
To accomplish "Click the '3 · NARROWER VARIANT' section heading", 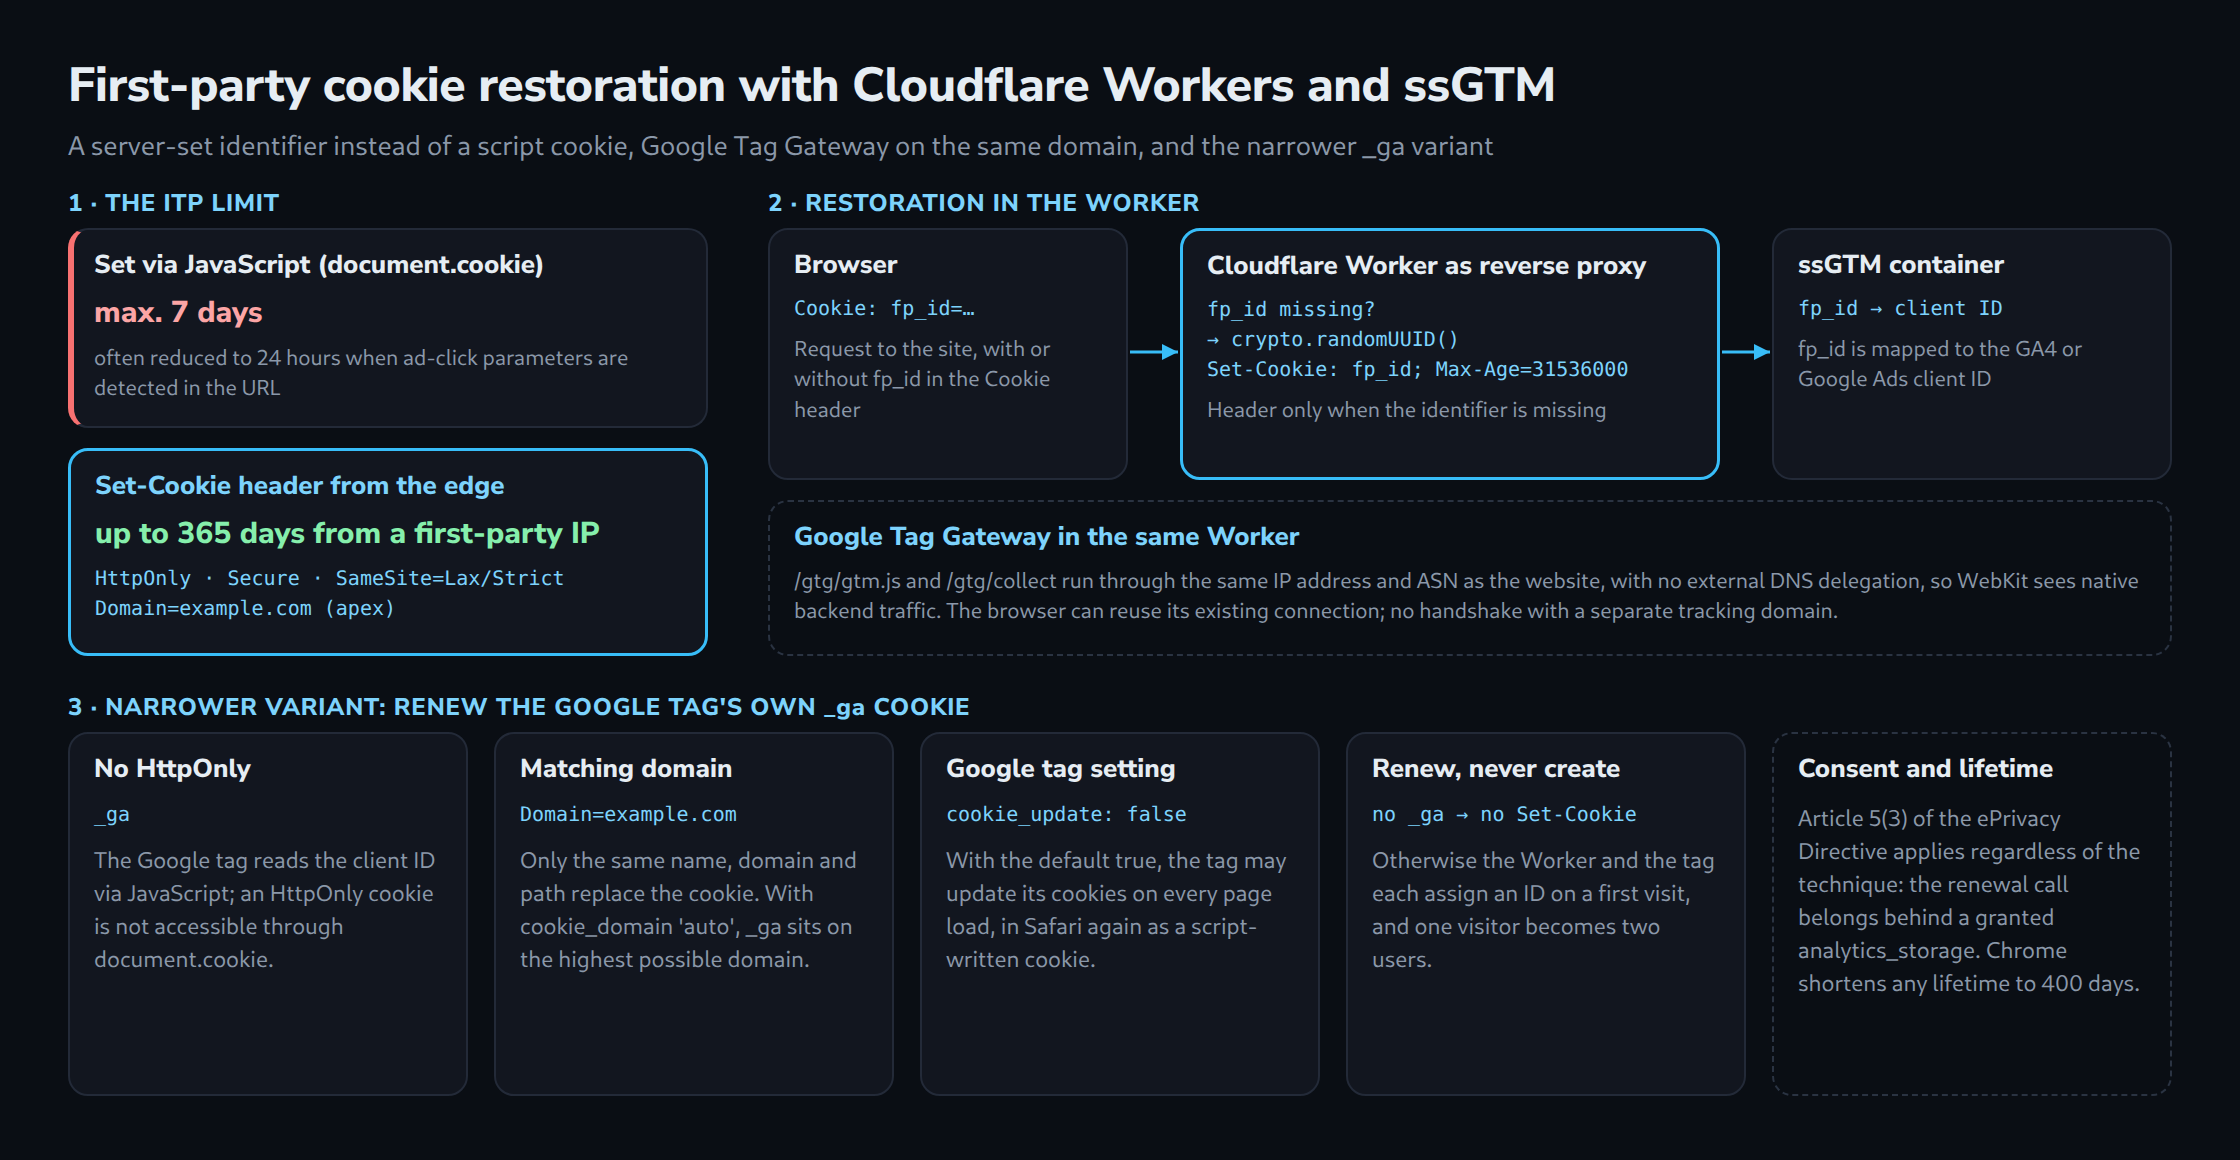I will pyautogui.click(x=519, y=707).
